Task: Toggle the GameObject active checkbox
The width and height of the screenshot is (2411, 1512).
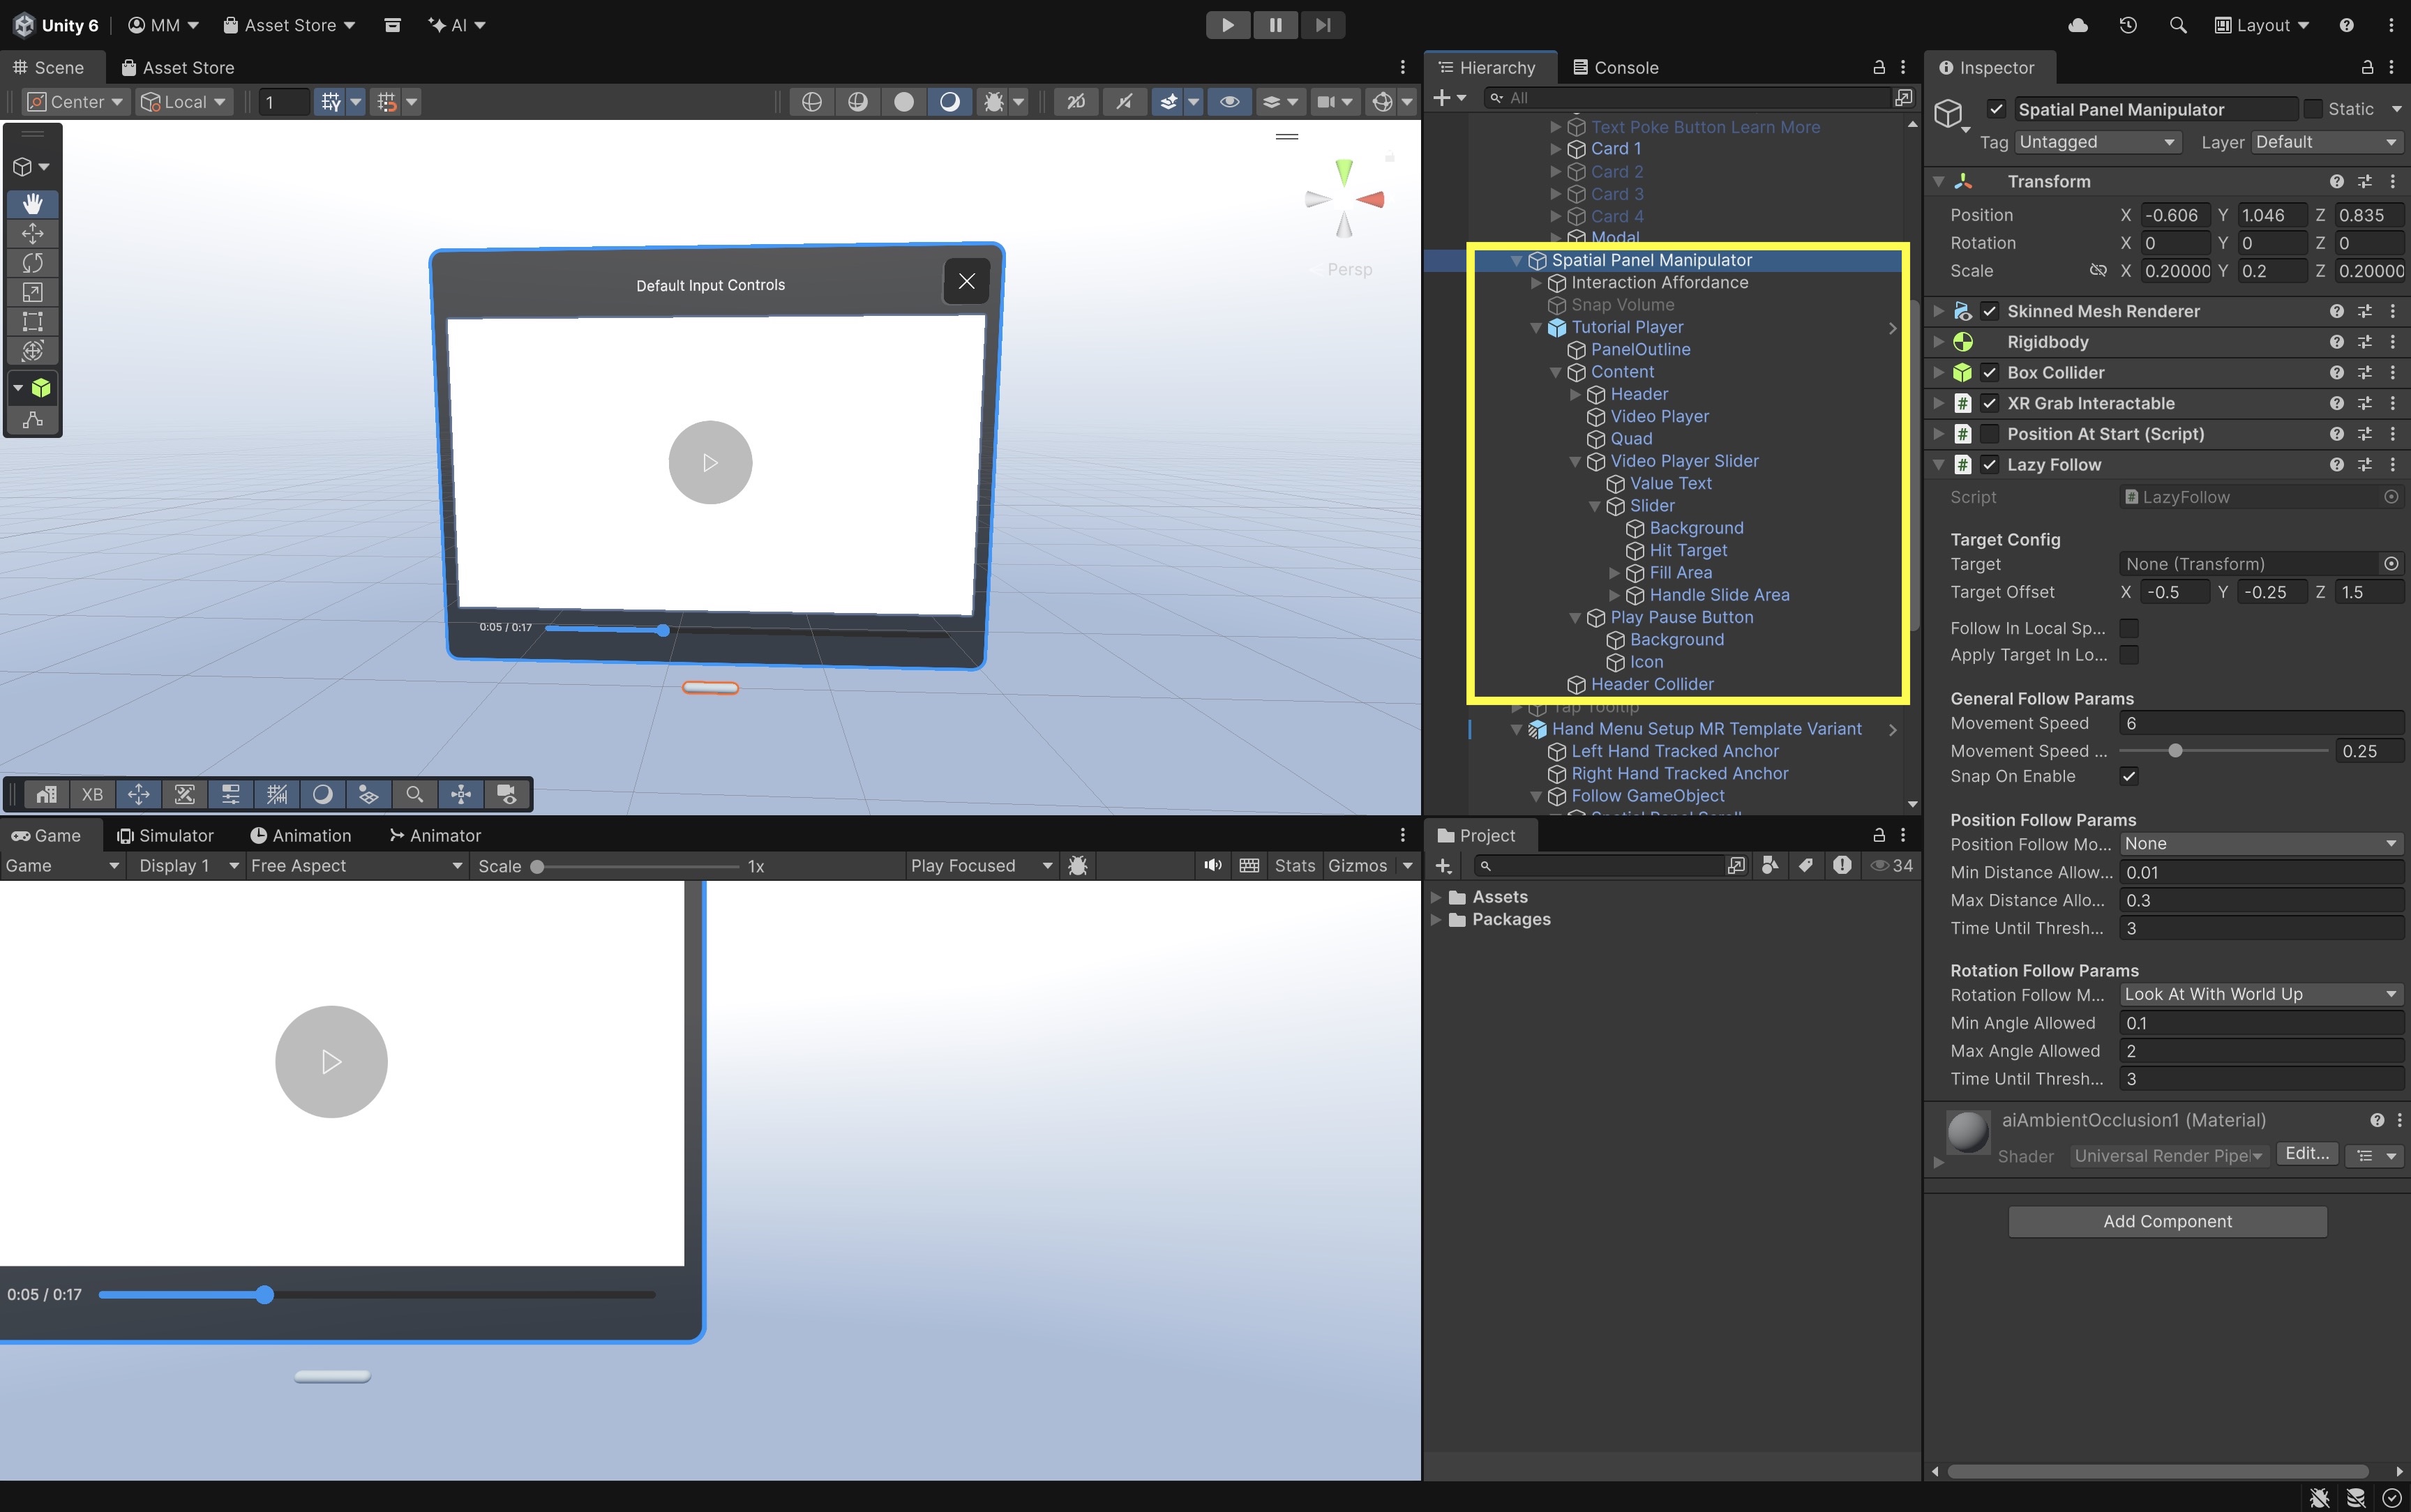Action: point(1996,109)
